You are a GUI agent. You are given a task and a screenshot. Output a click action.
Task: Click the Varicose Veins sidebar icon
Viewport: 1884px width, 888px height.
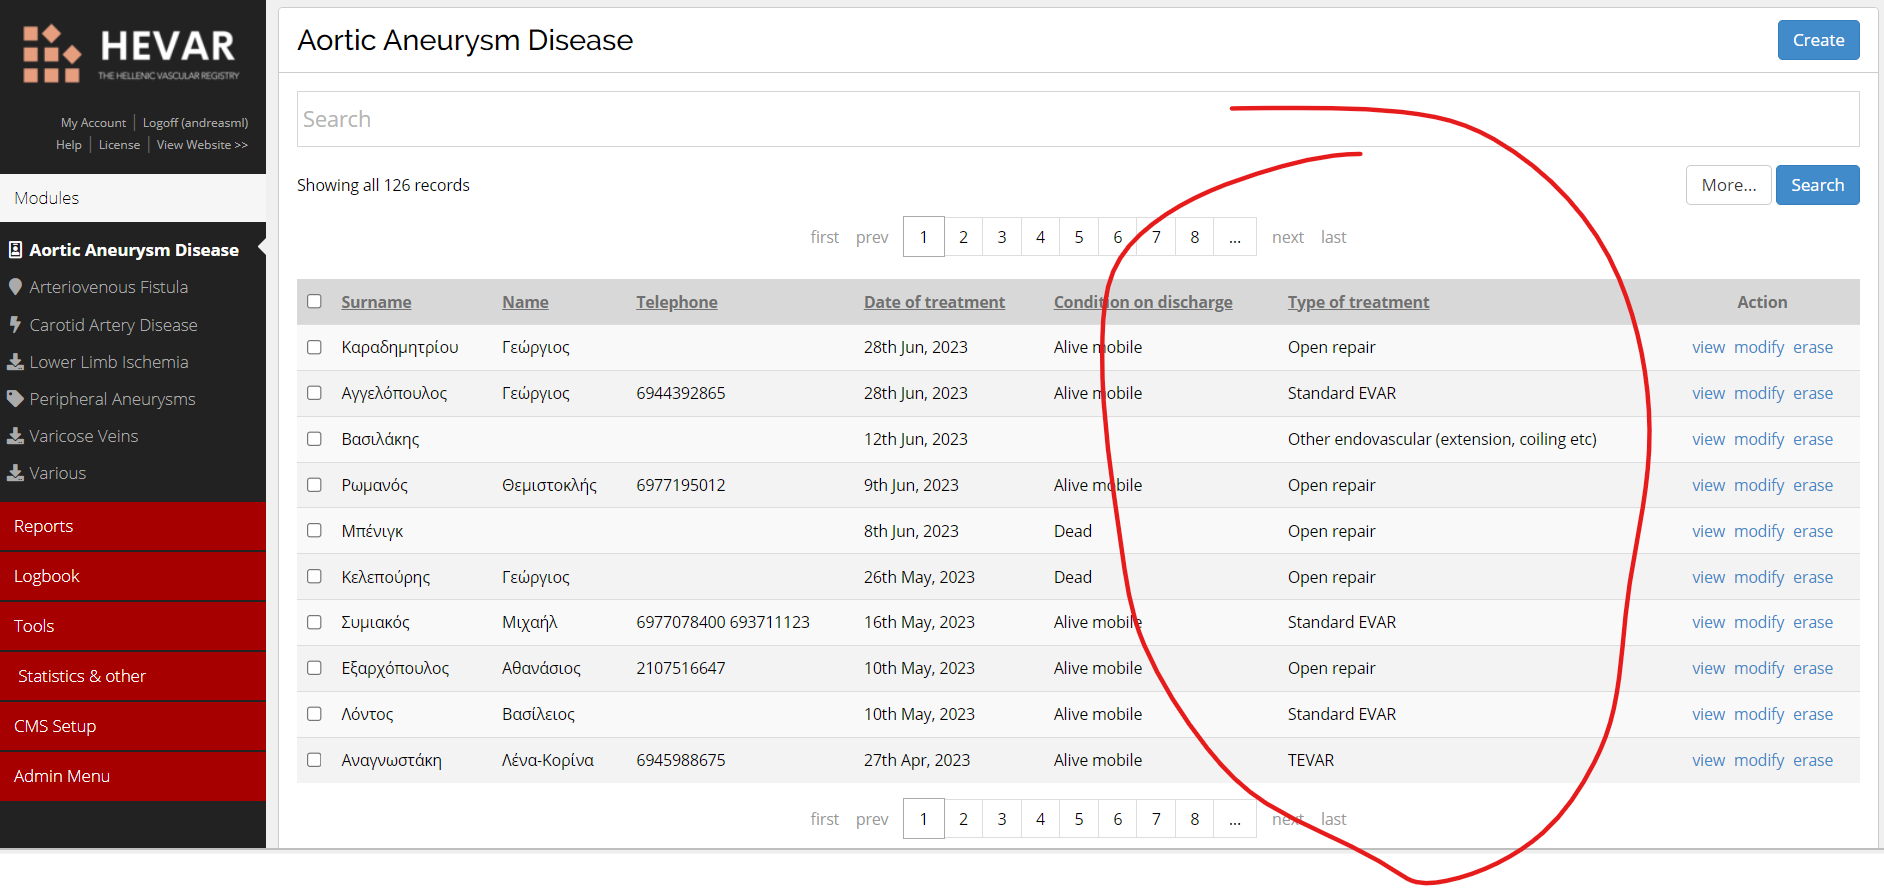(15, 436)
